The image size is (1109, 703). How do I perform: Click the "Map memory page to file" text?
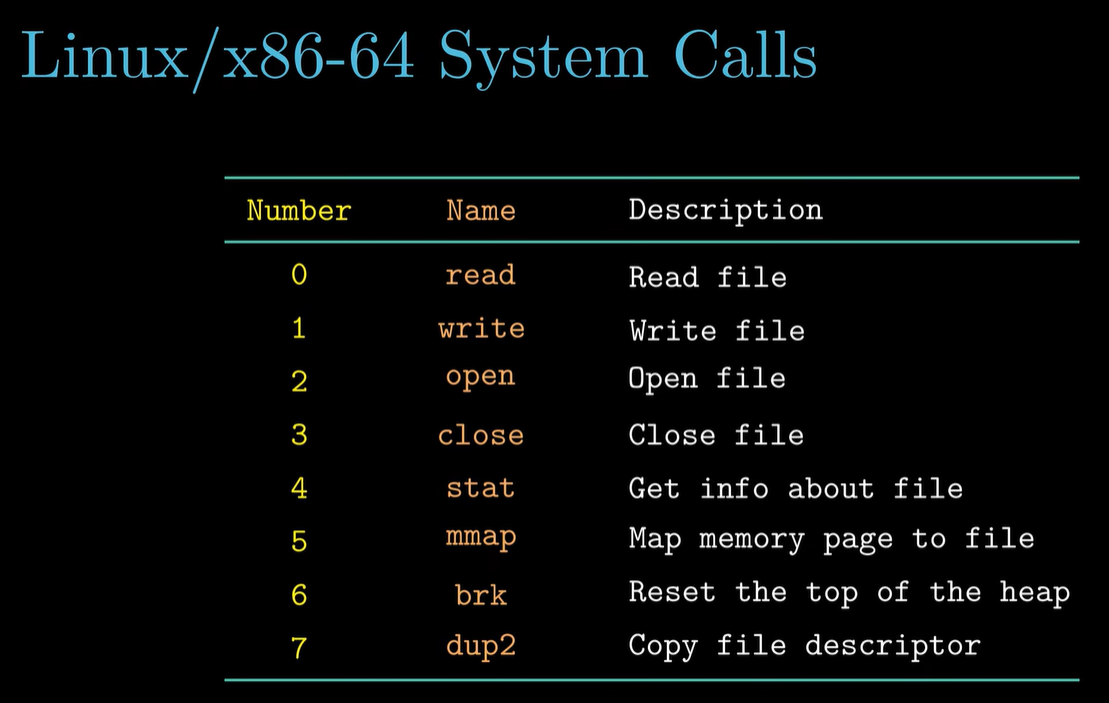[831, 539]
